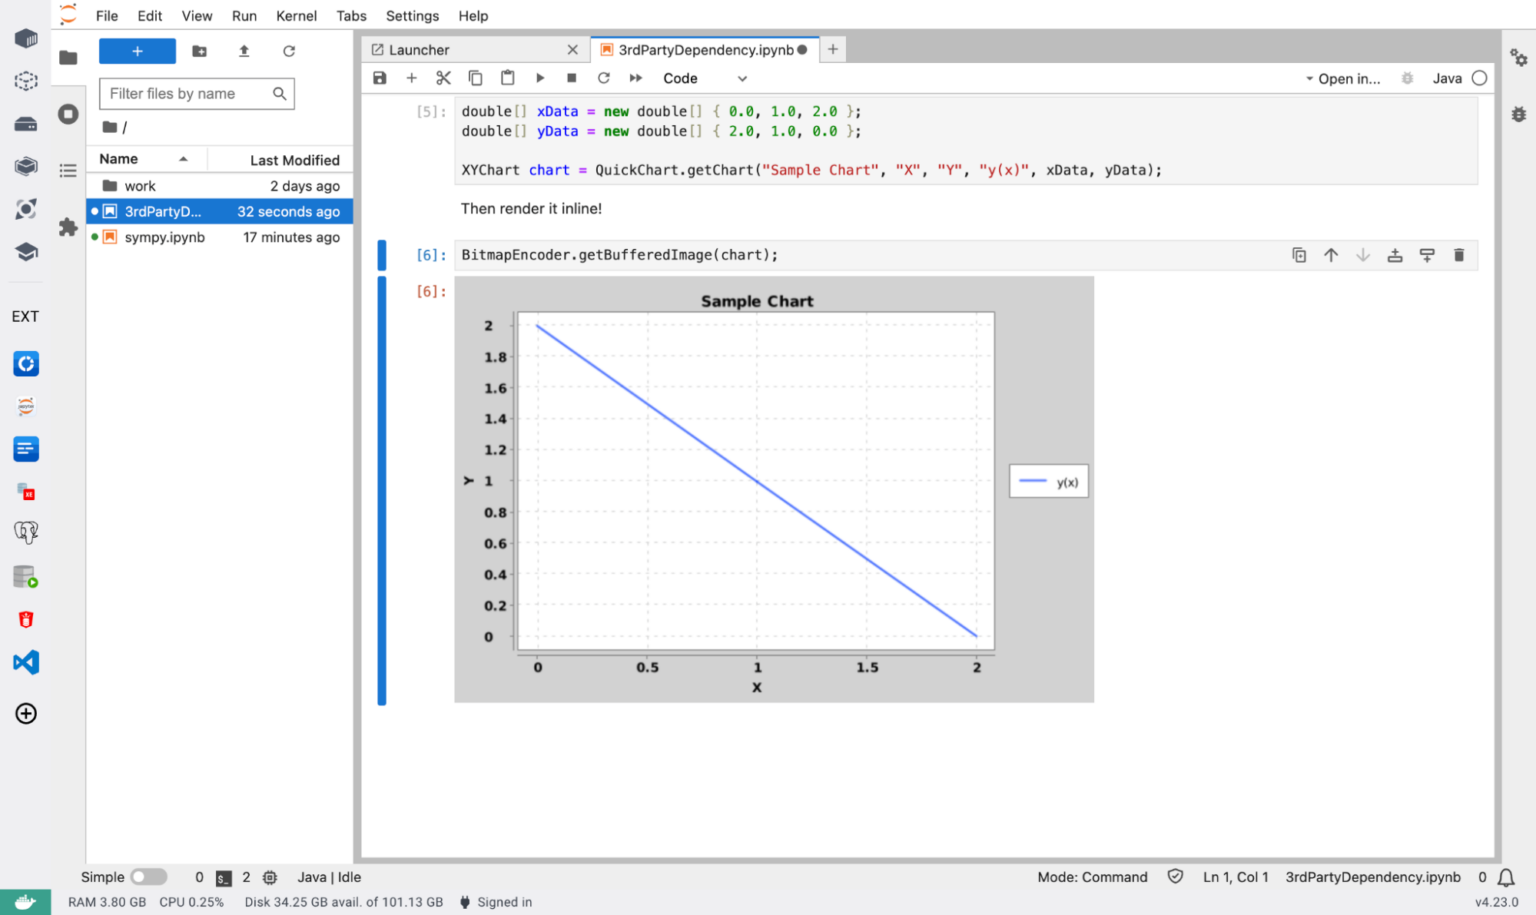
Task: Run the selected cell
Action: click(540, 78)
